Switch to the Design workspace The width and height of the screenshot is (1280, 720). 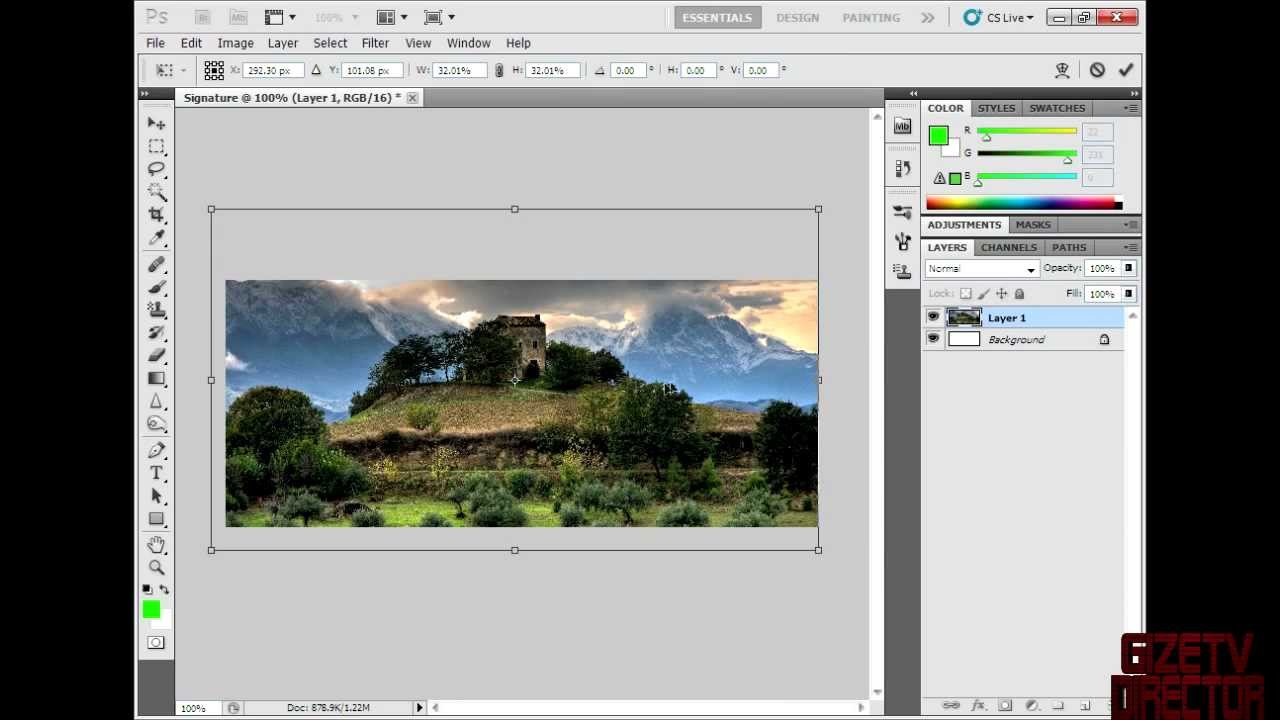click(x=797, y=17)
